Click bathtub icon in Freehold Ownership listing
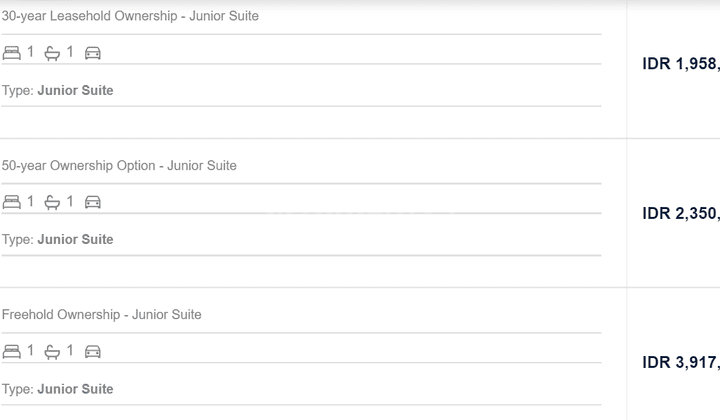Viewport: 720px width, 420px height. coord(52,353)
